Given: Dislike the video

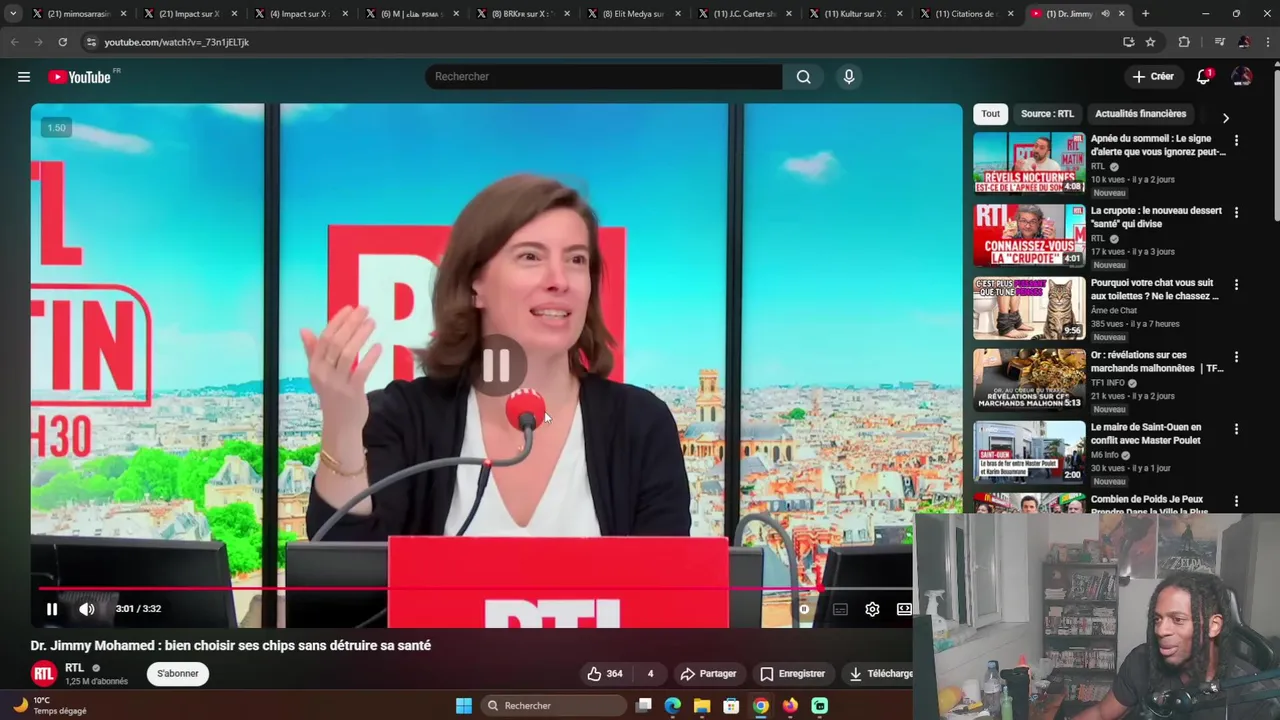Looking at the screenshot, I should coord(650,674).
